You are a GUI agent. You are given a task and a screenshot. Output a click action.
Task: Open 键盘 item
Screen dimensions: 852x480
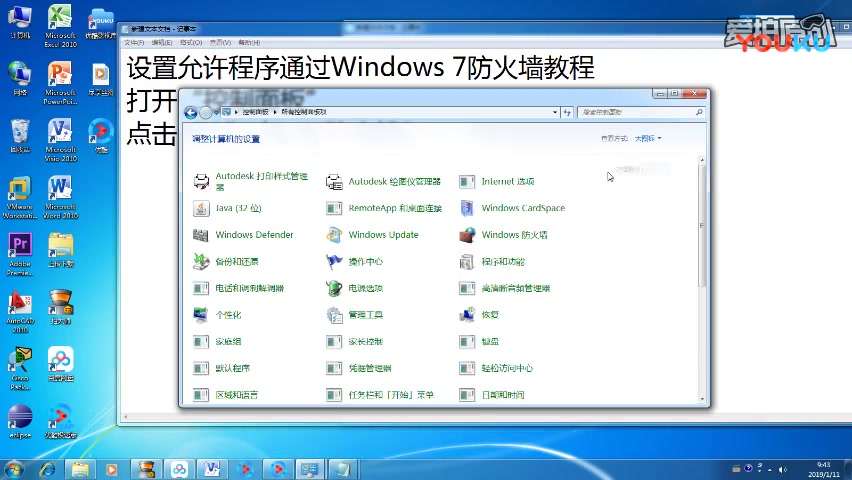click(x=479, y=341)
